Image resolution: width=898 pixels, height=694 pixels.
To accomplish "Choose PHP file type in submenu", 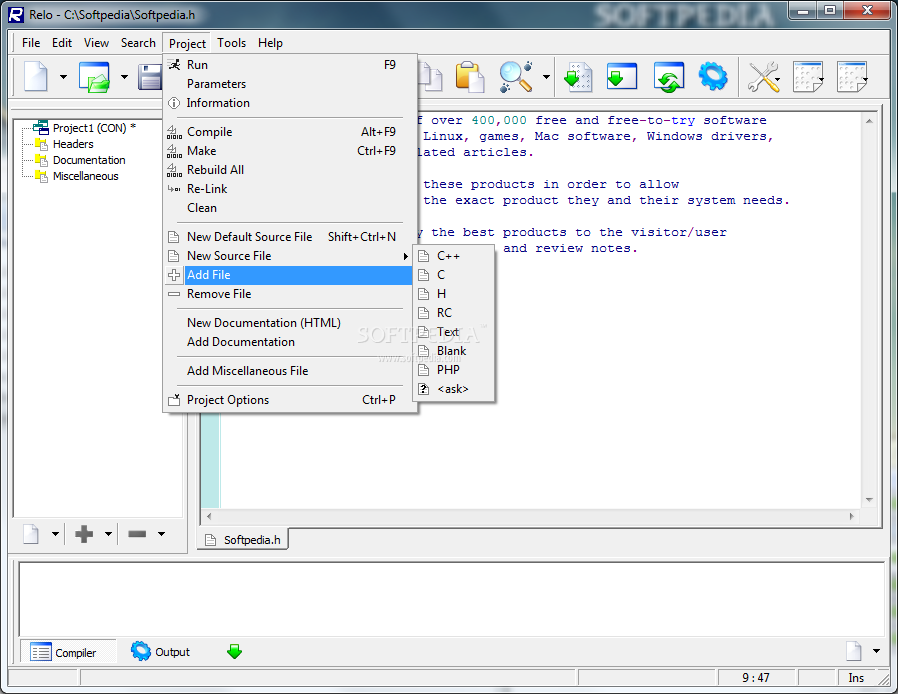I will coord(453,370).
